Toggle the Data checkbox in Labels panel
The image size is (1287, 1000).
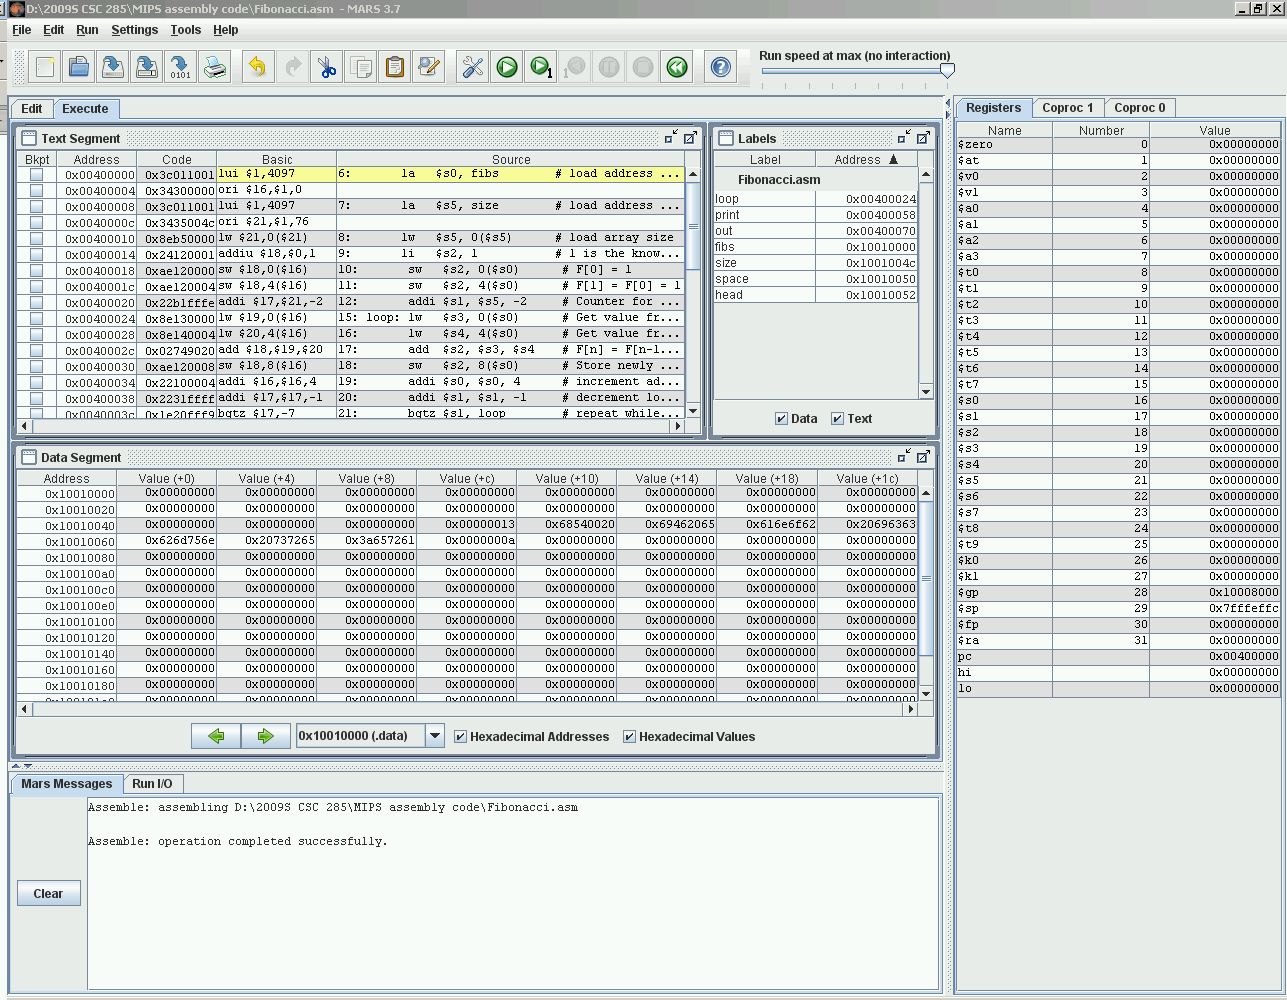point(782,419)
